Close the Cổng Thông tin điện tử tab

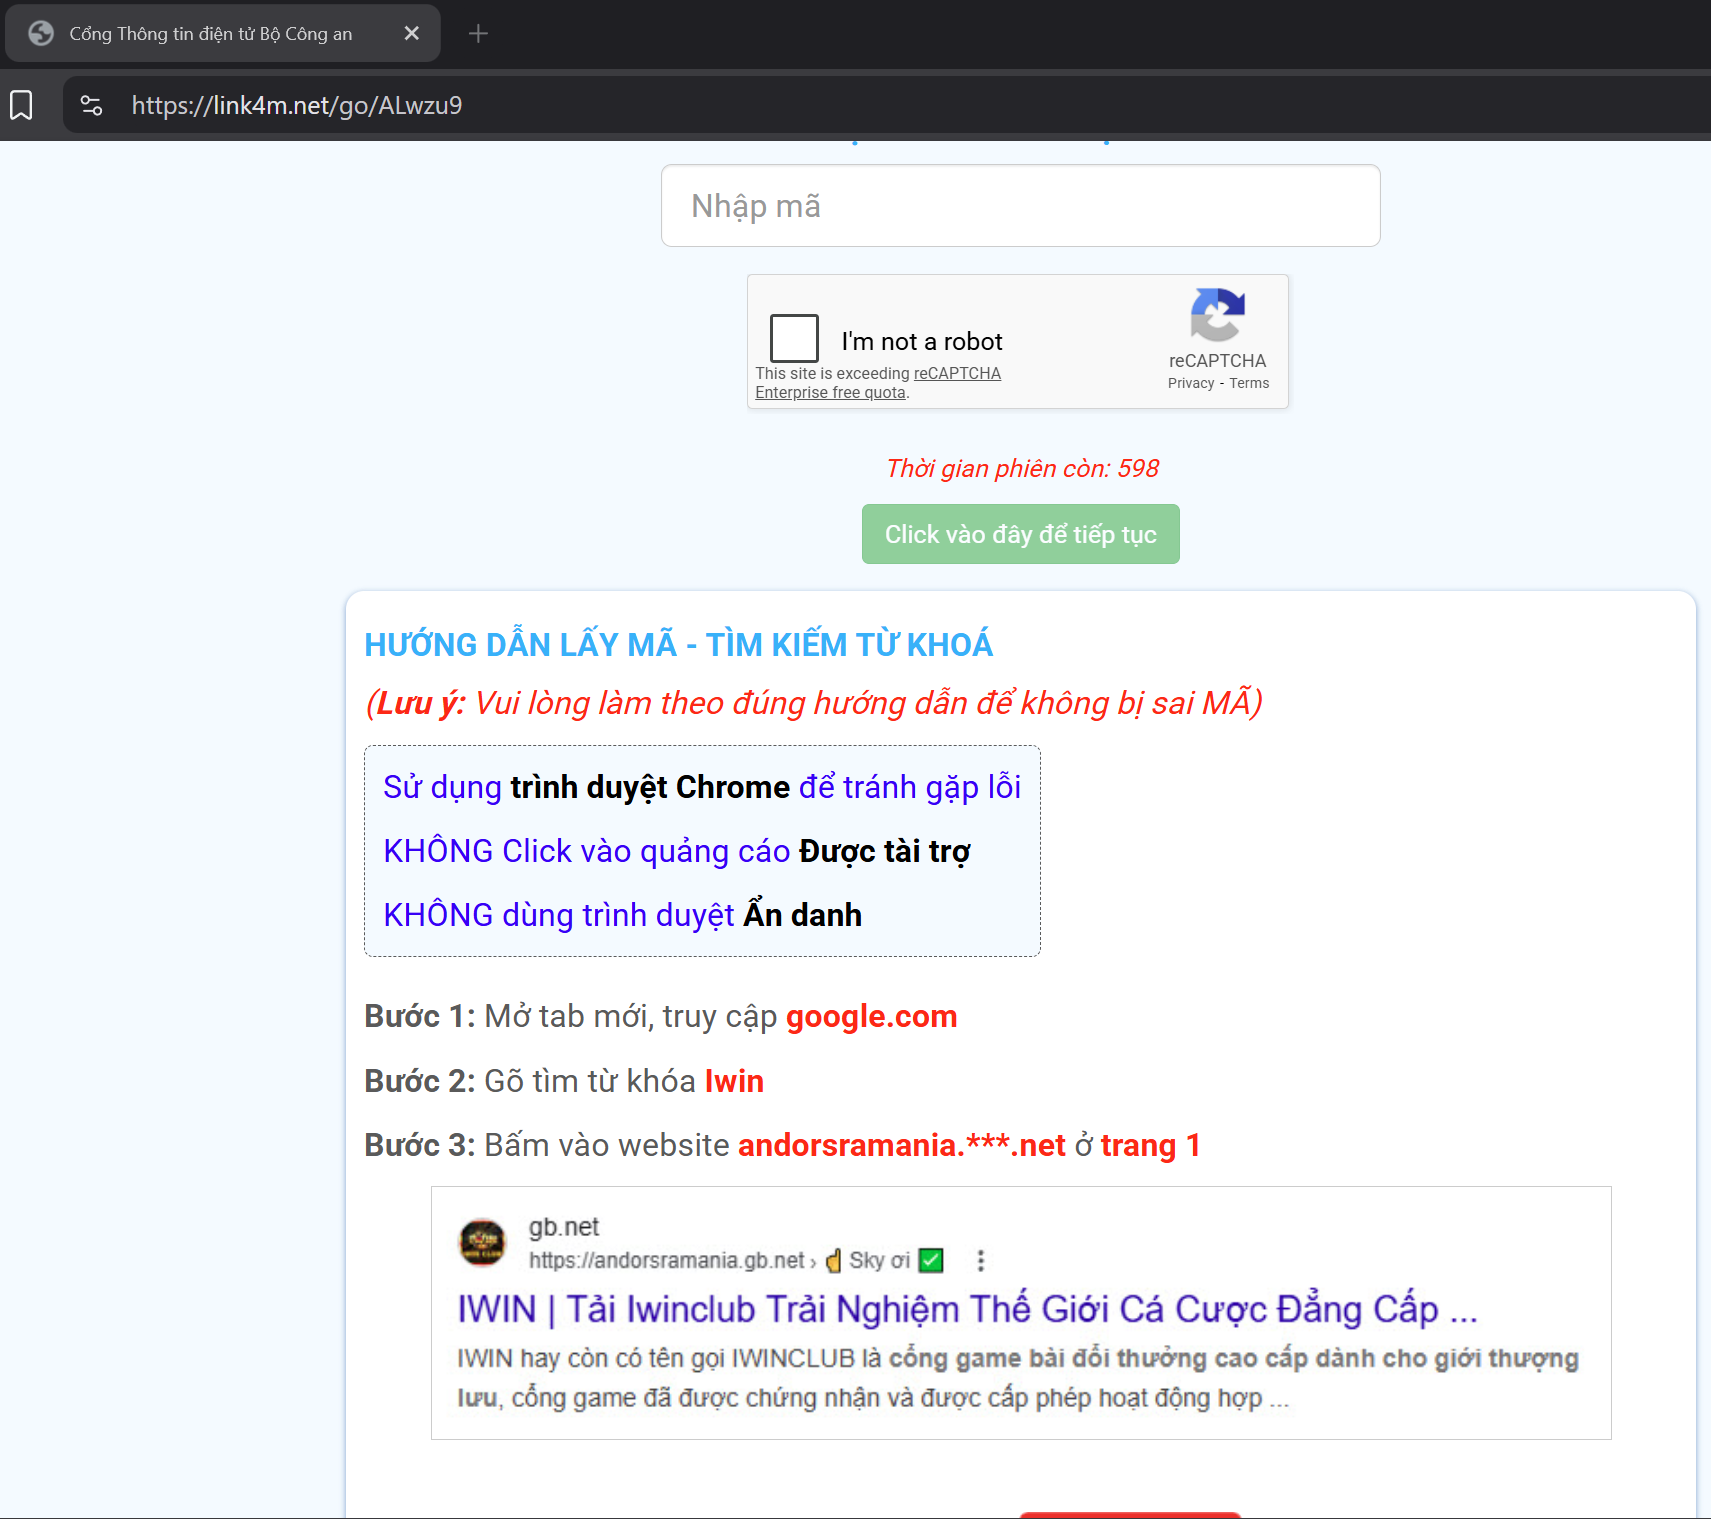[x=411, y=34]
